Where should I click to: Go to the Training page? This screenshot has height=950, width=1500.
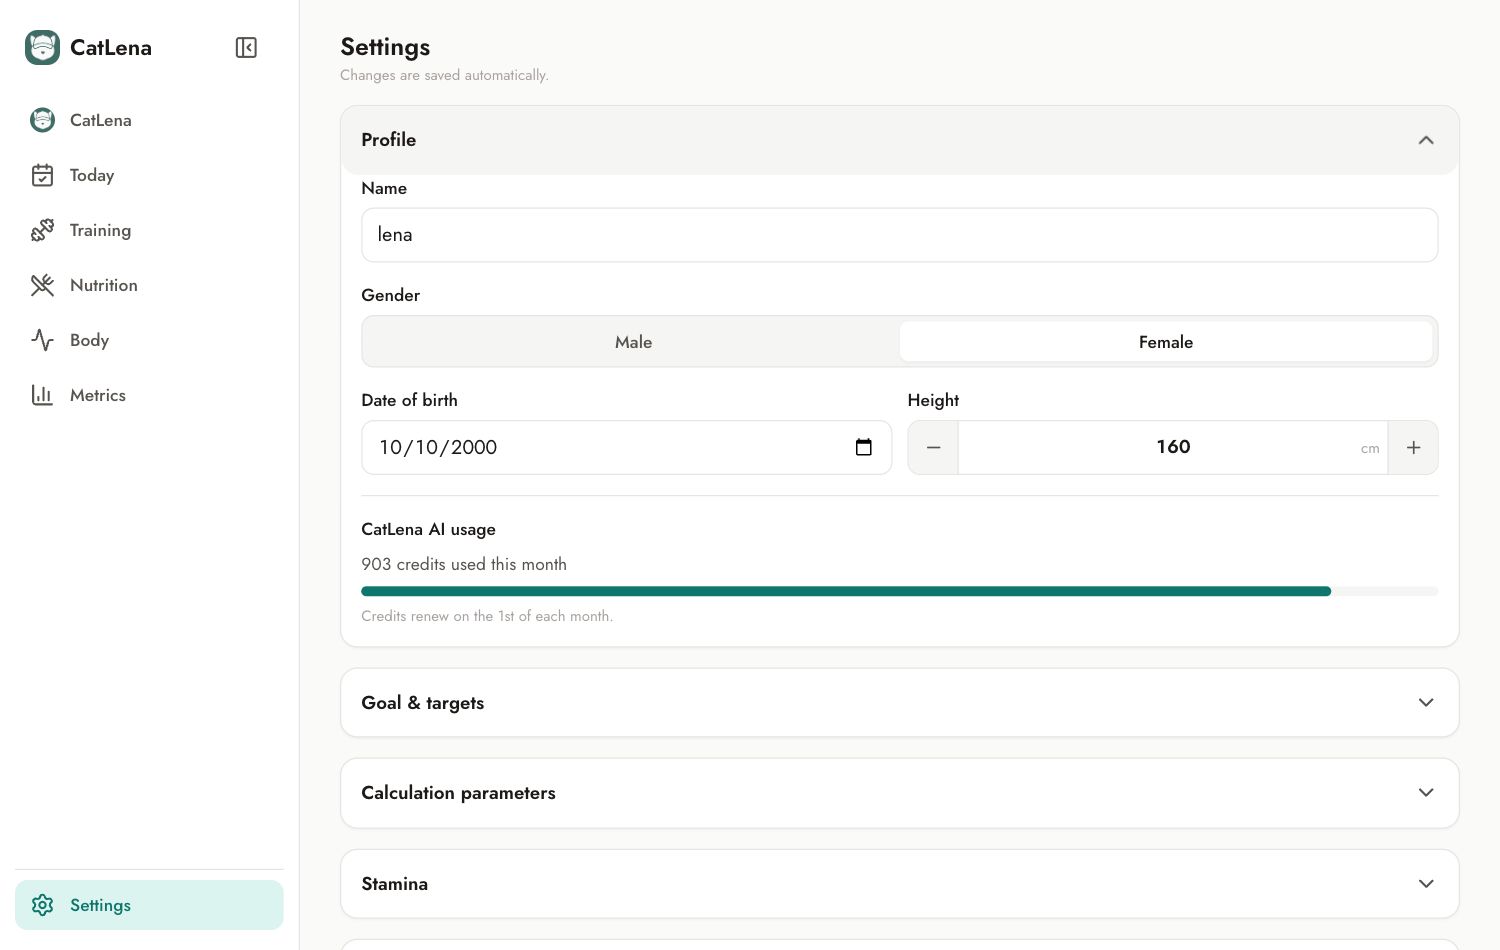tap(149, 230)
